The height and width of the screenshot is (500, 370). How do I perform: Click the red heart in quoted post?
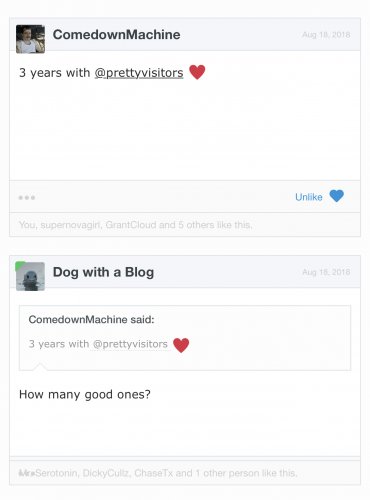181,345
